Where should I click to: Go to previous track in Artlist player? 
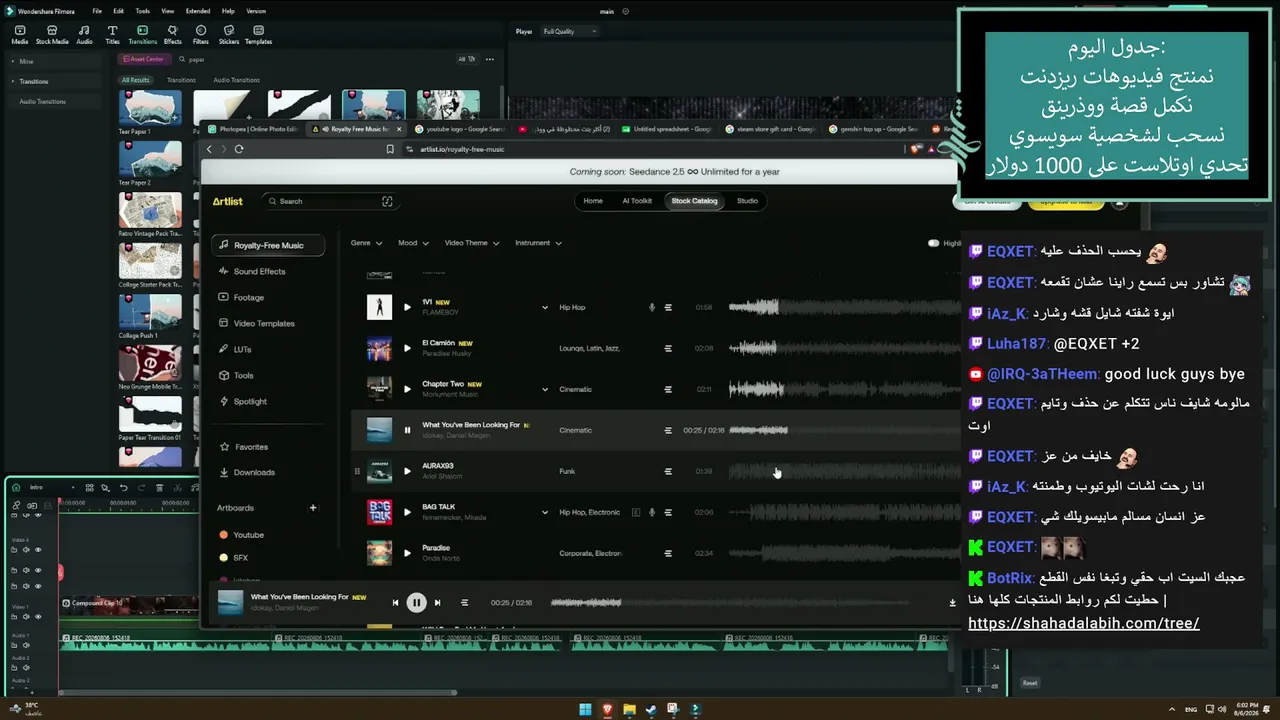(x=395, y=602)
